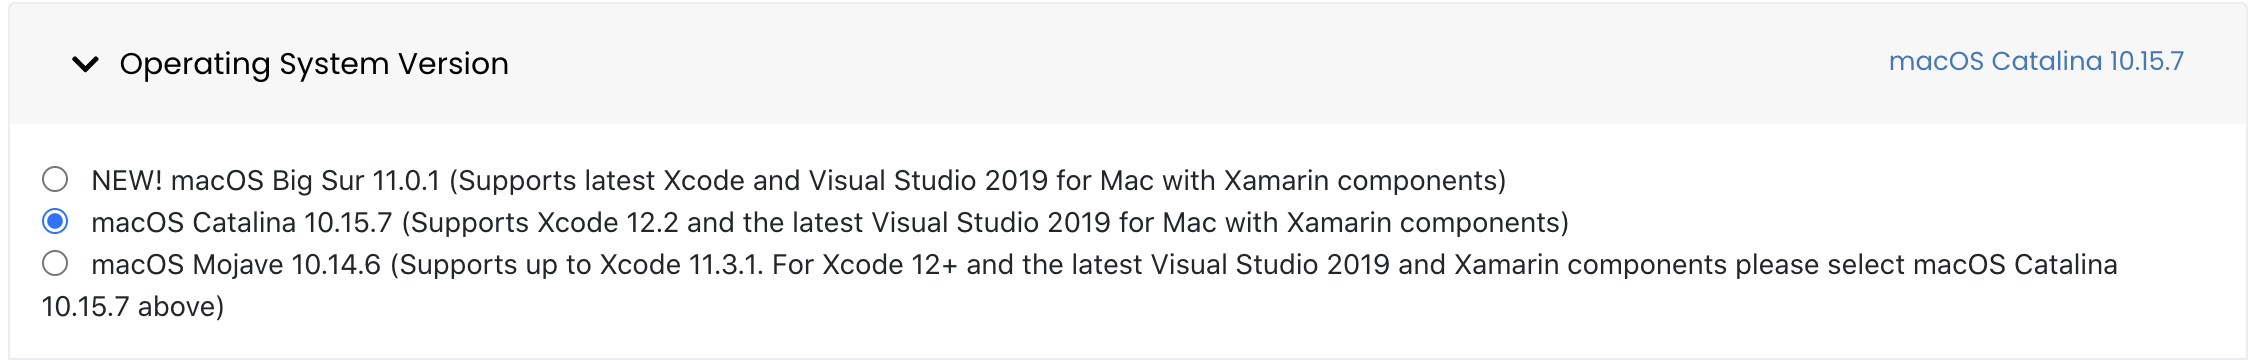2260x360 pixels.
Task: Open the macOS Catalina 10.15.7 summary link
Action: (x=2036, y=61)
